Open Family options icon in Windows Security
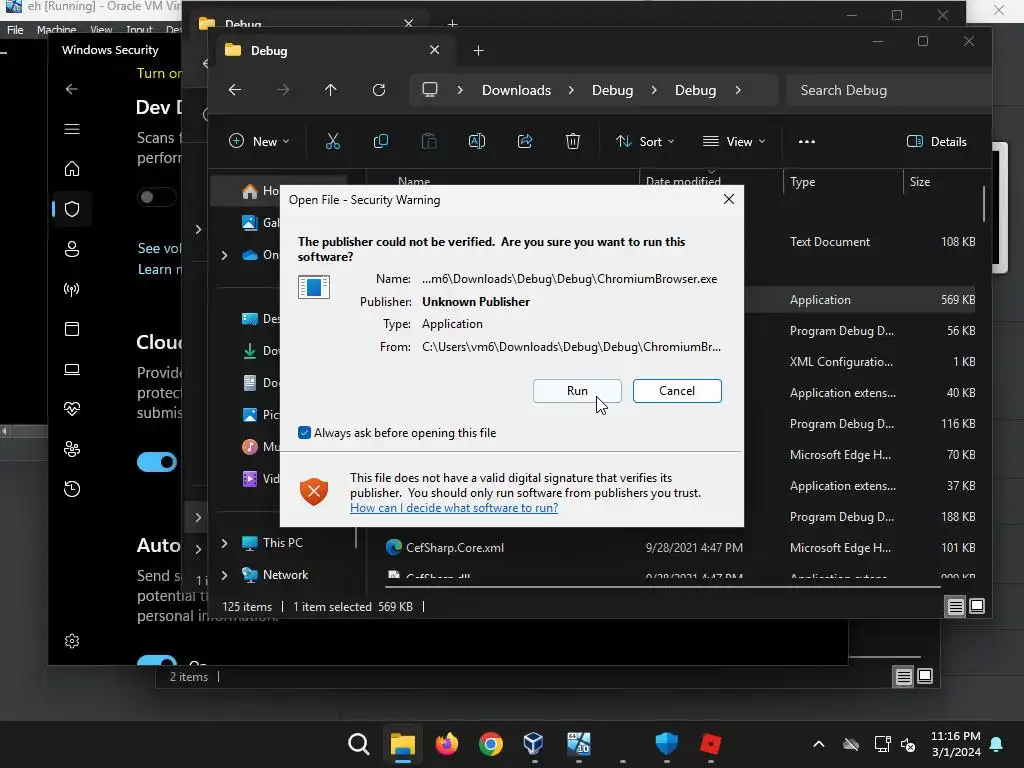The image size is (1024, 768). (x=72, y=449)
